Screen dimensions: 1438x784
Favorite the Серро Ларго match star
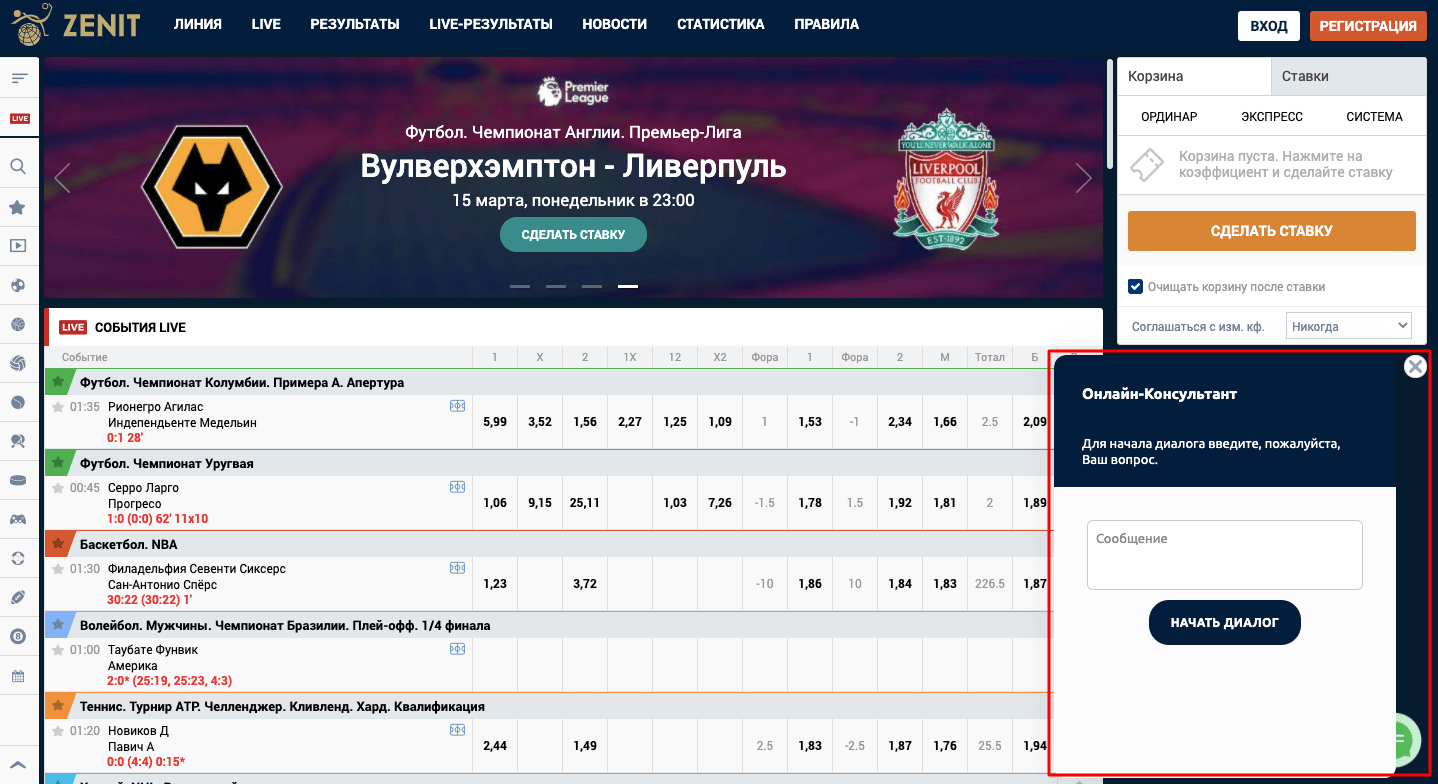(58, 488)
